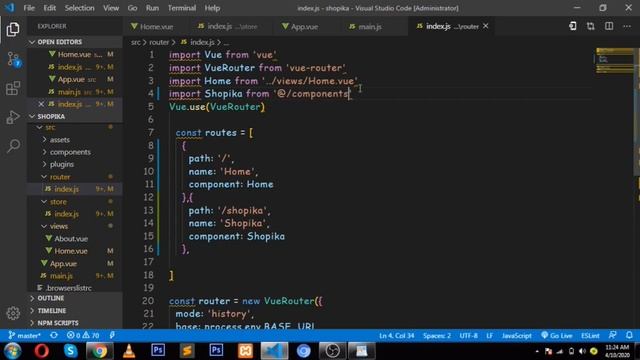
Task: Click the lightning icon in status bar
Action: [x=112, y=336]
